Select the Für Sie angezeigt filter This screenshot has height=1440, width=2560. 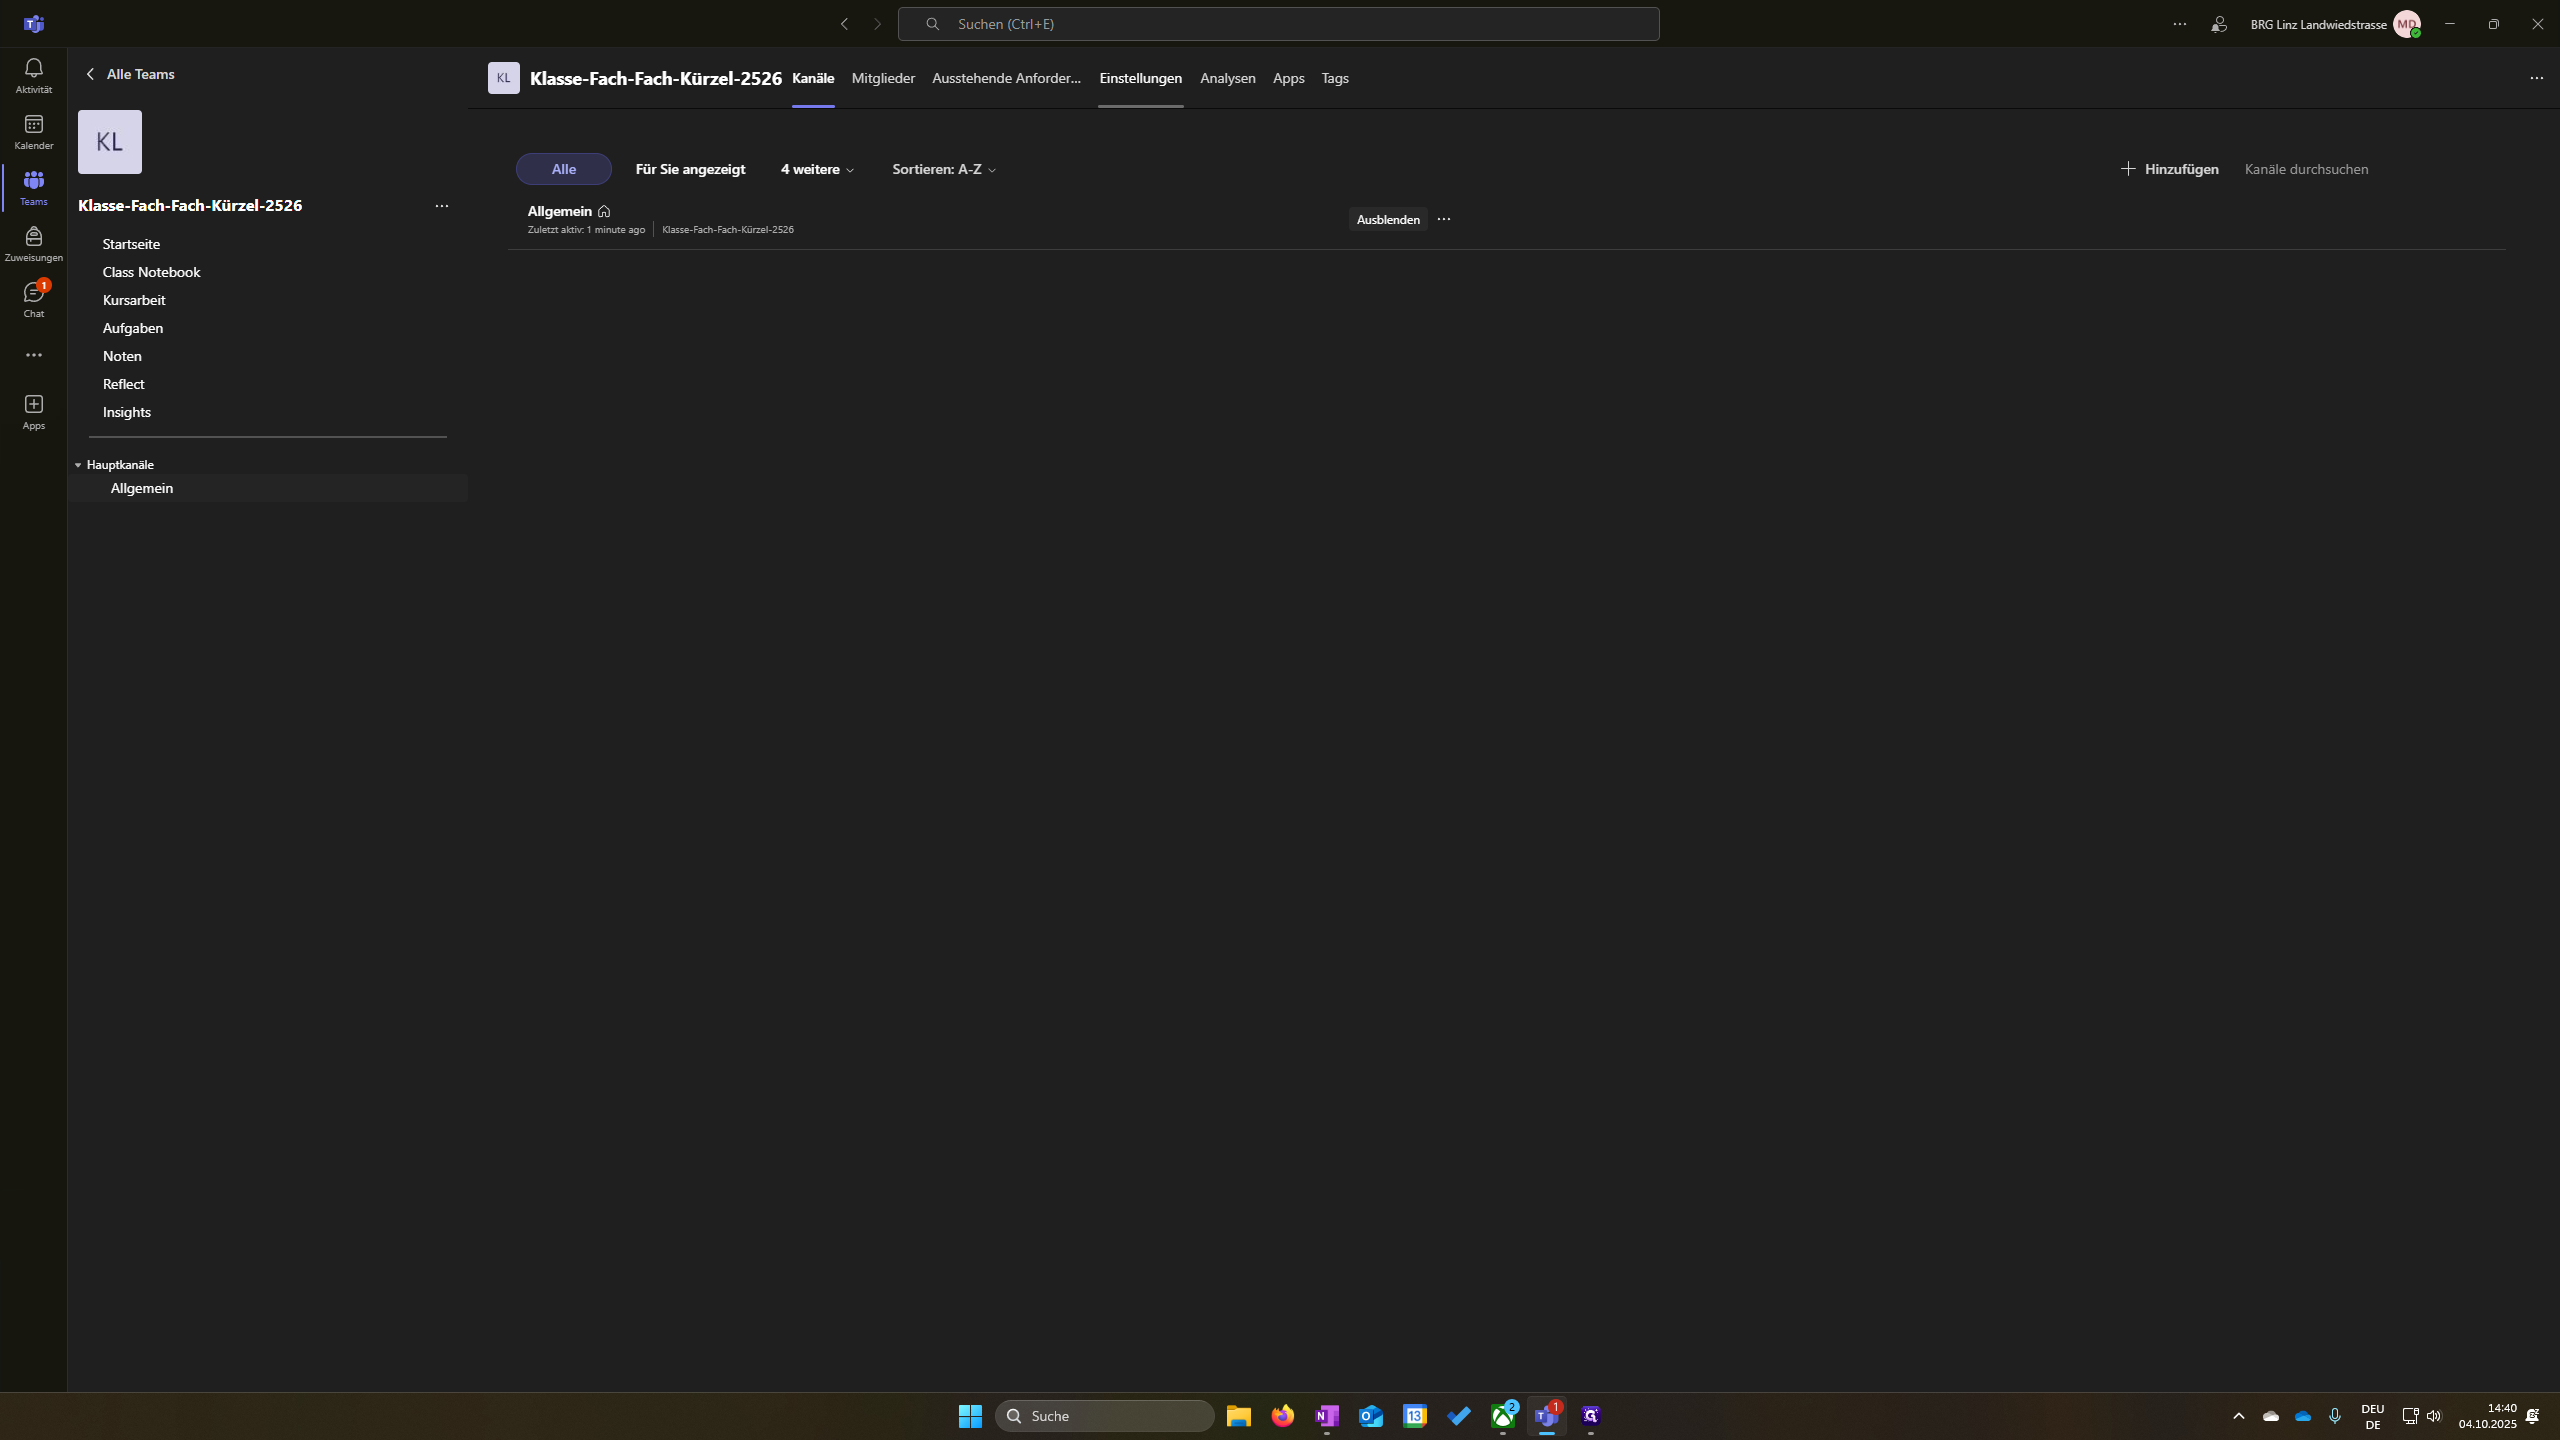[690, 169]
